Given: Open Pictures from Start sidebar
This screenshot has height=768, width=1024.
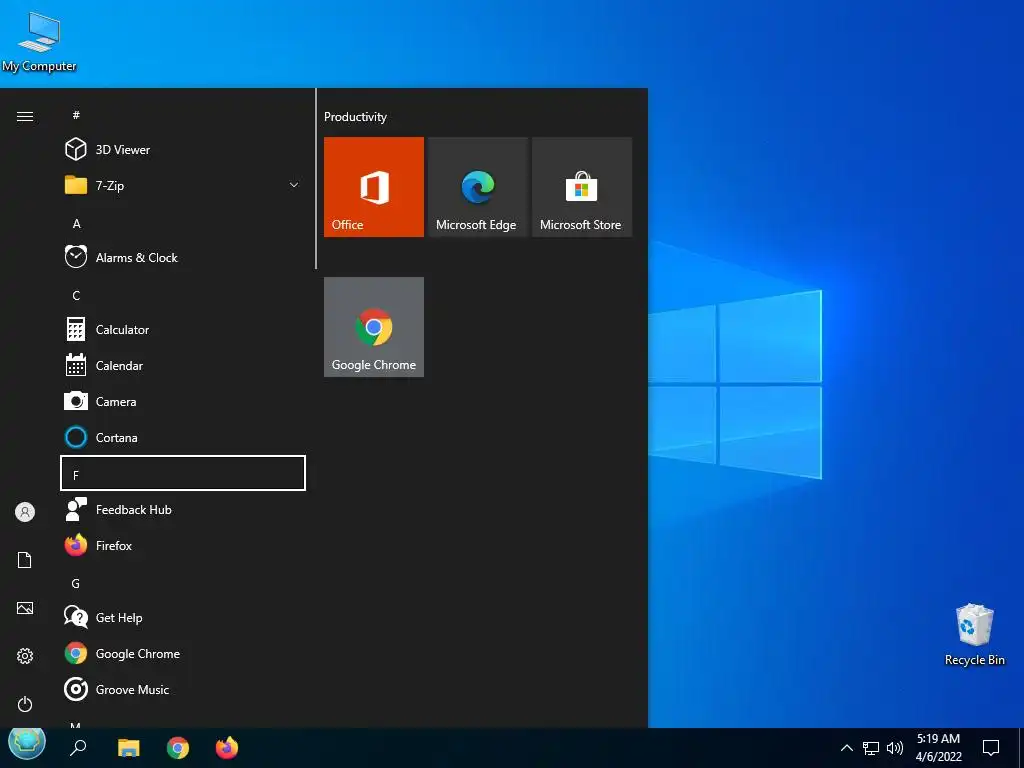Looking at the screenshot, I should point(25,608).
